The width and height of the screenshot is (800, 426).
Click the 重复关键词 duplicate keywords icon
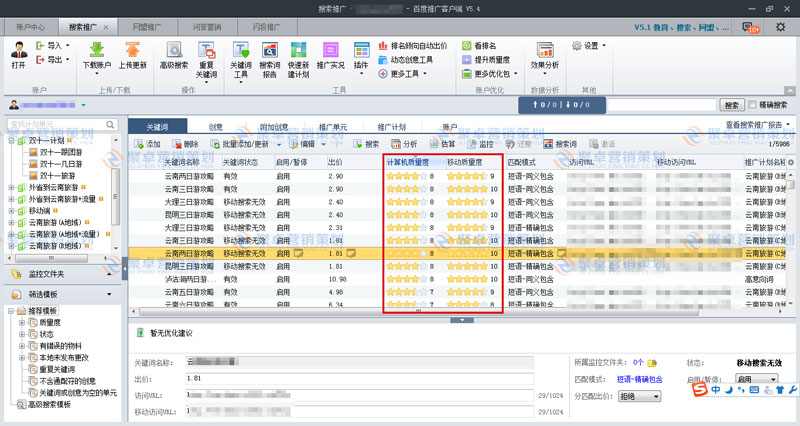pyautogui.click(x=206, y=50)
